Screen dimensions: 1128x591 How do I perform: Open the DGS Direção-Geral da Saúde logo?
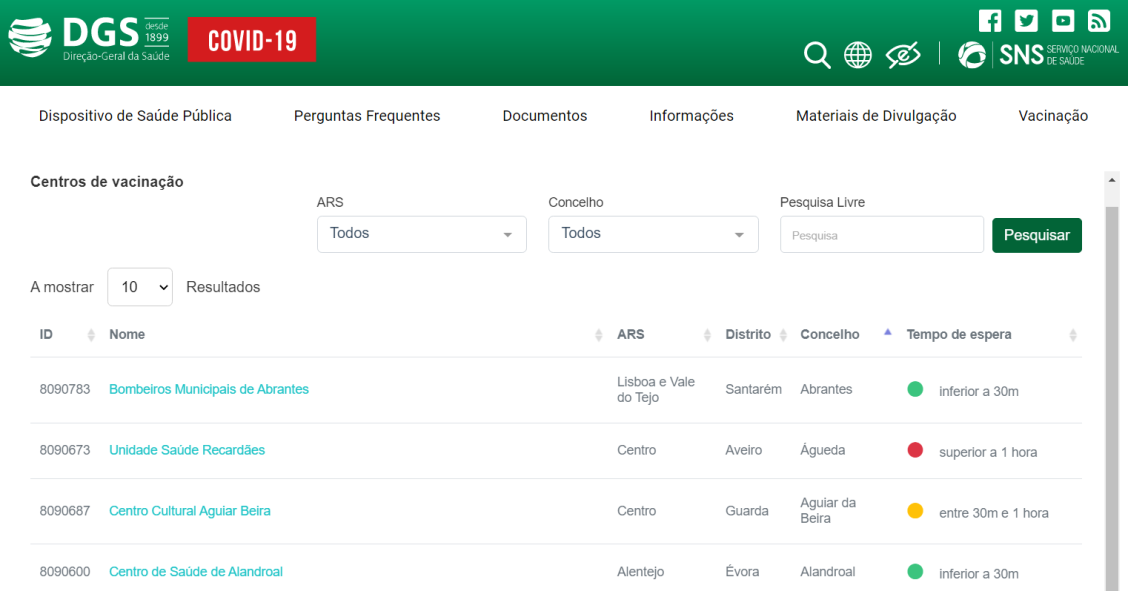89,39
